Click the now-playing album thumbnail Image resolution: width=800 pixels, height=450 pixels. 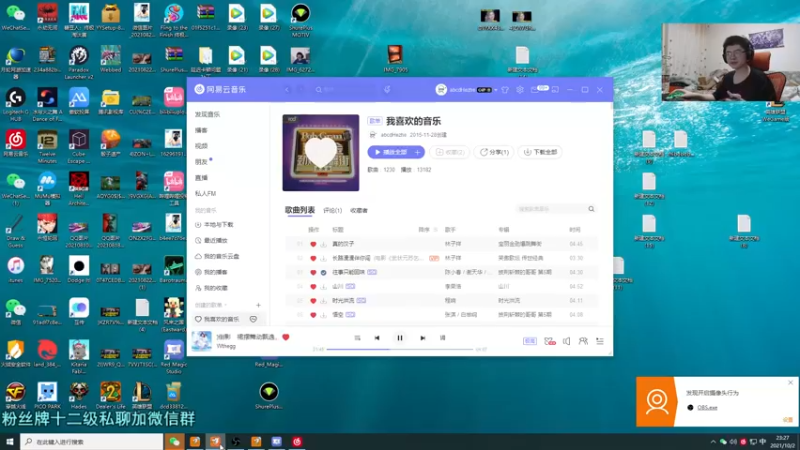202,340
